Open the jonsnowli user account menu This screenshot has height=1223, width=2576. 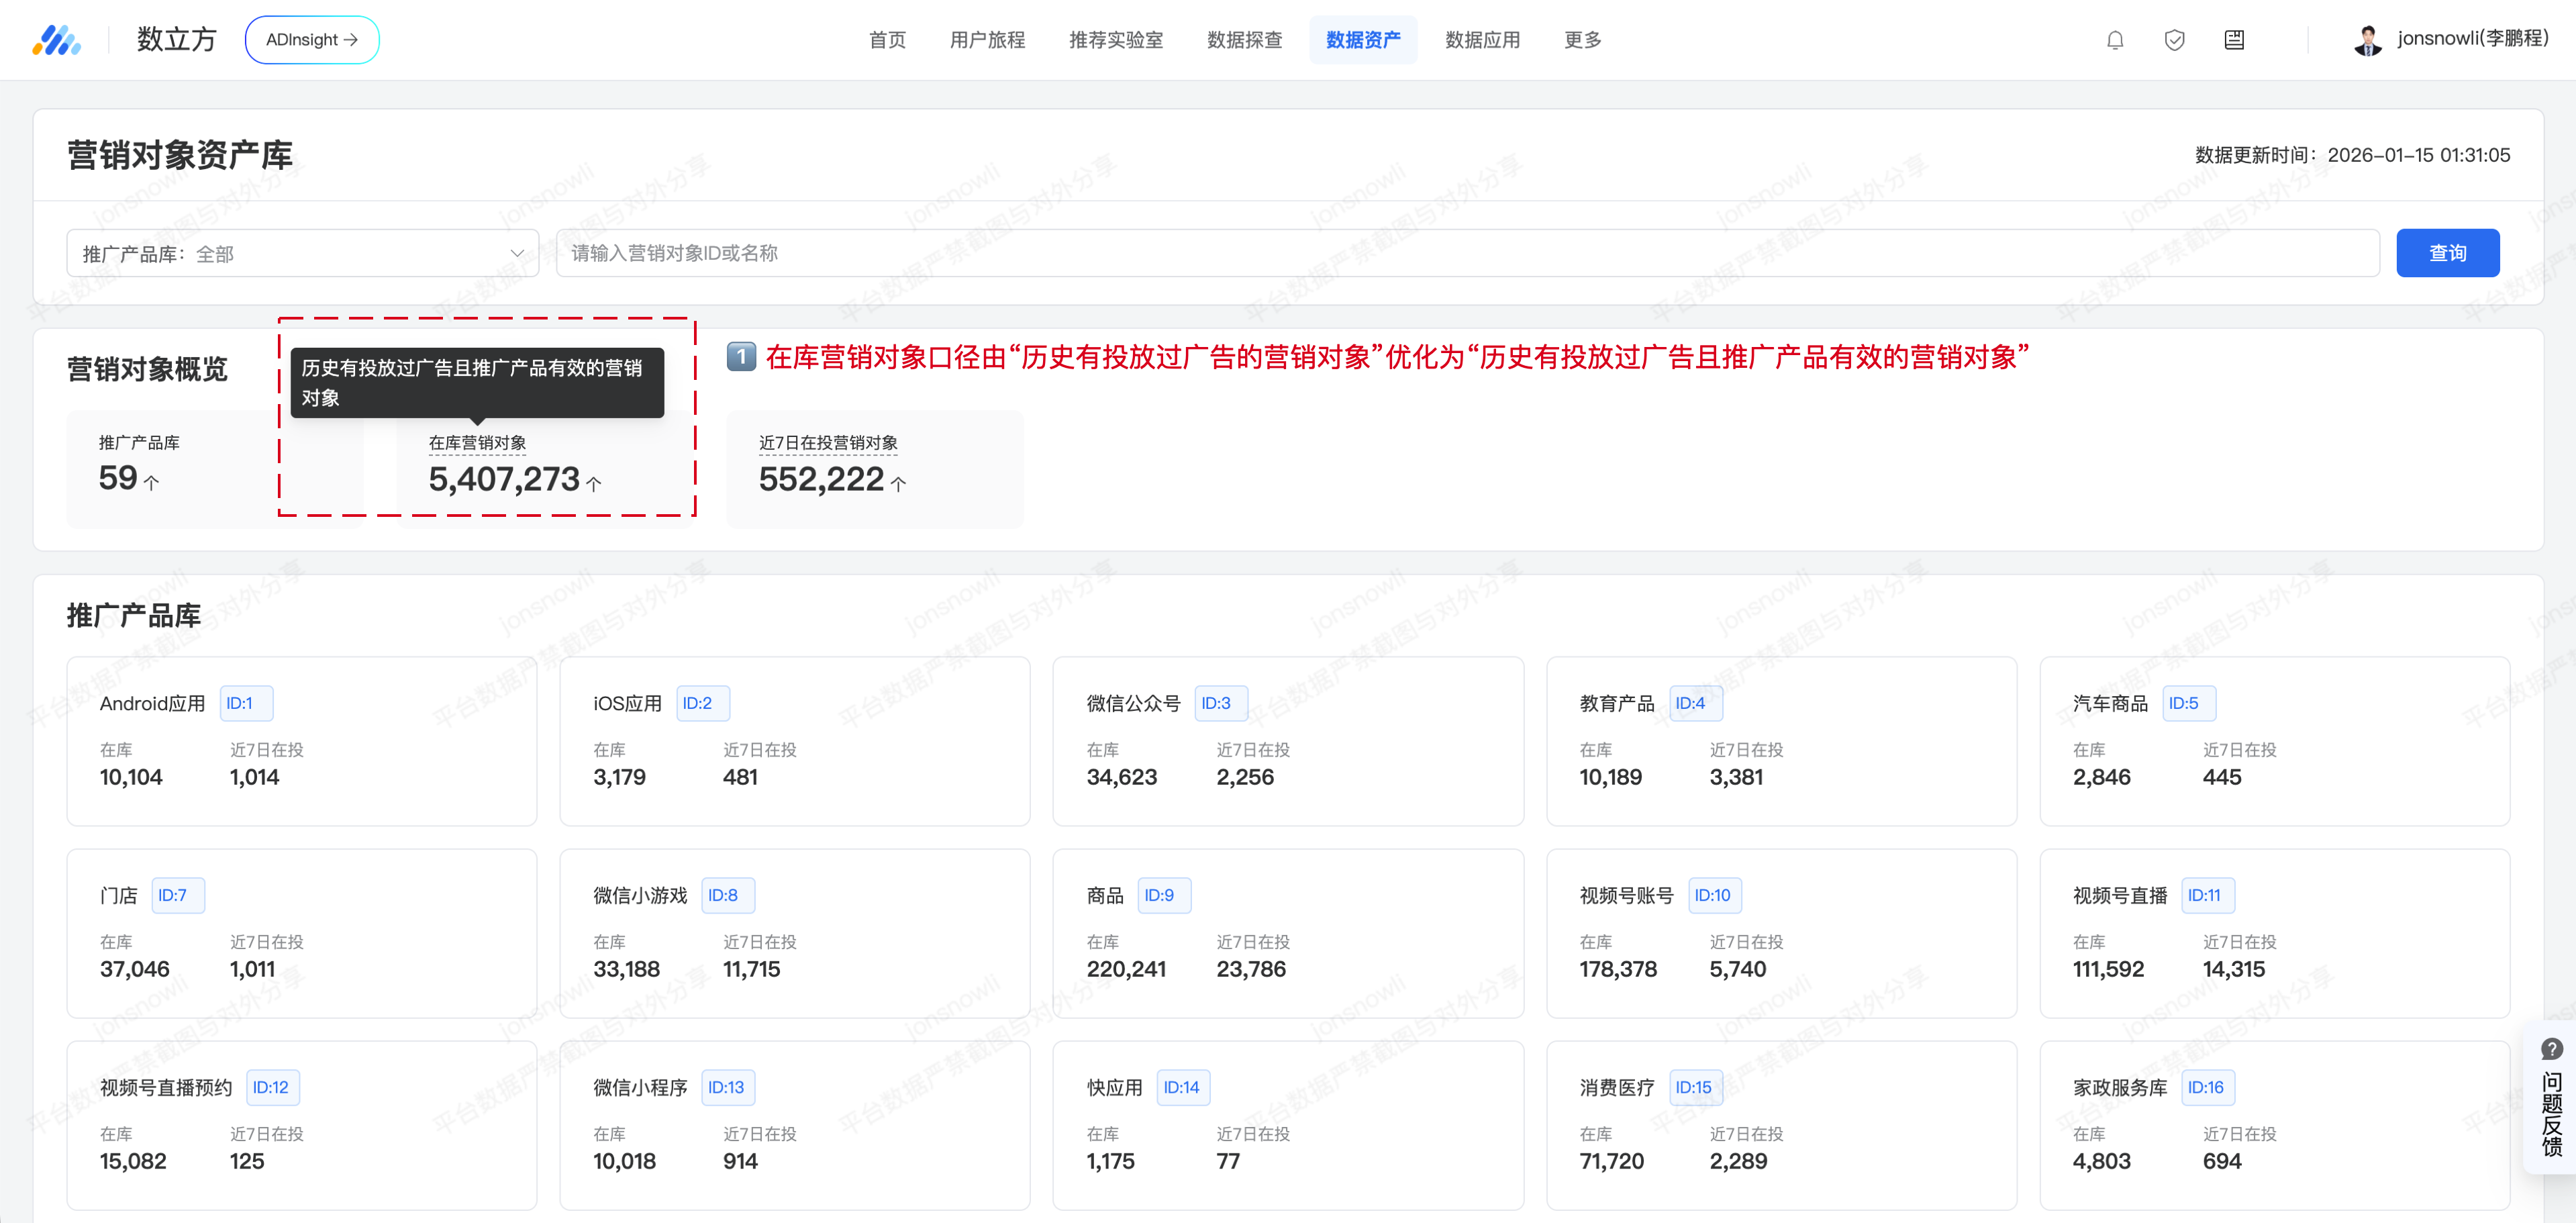[2472, 39]
